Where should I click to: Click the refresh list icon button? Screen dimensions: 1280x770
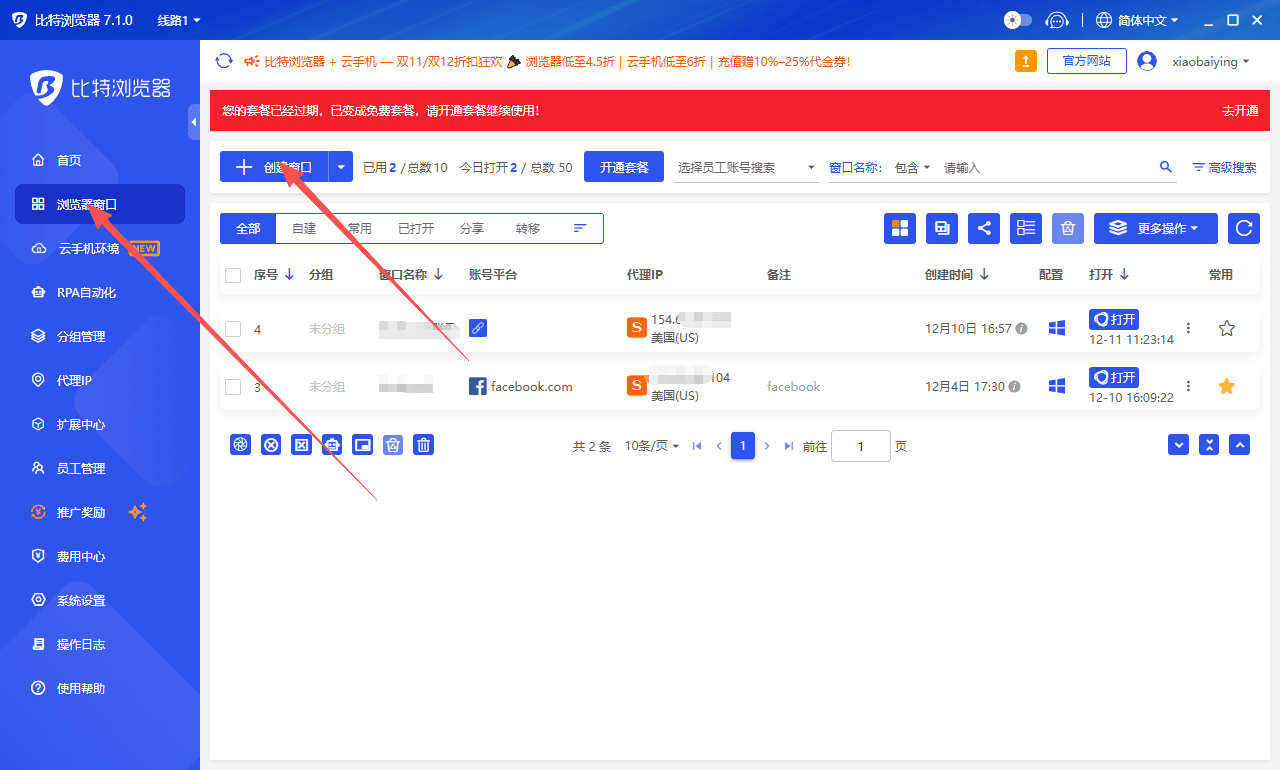coord(1244,228)
